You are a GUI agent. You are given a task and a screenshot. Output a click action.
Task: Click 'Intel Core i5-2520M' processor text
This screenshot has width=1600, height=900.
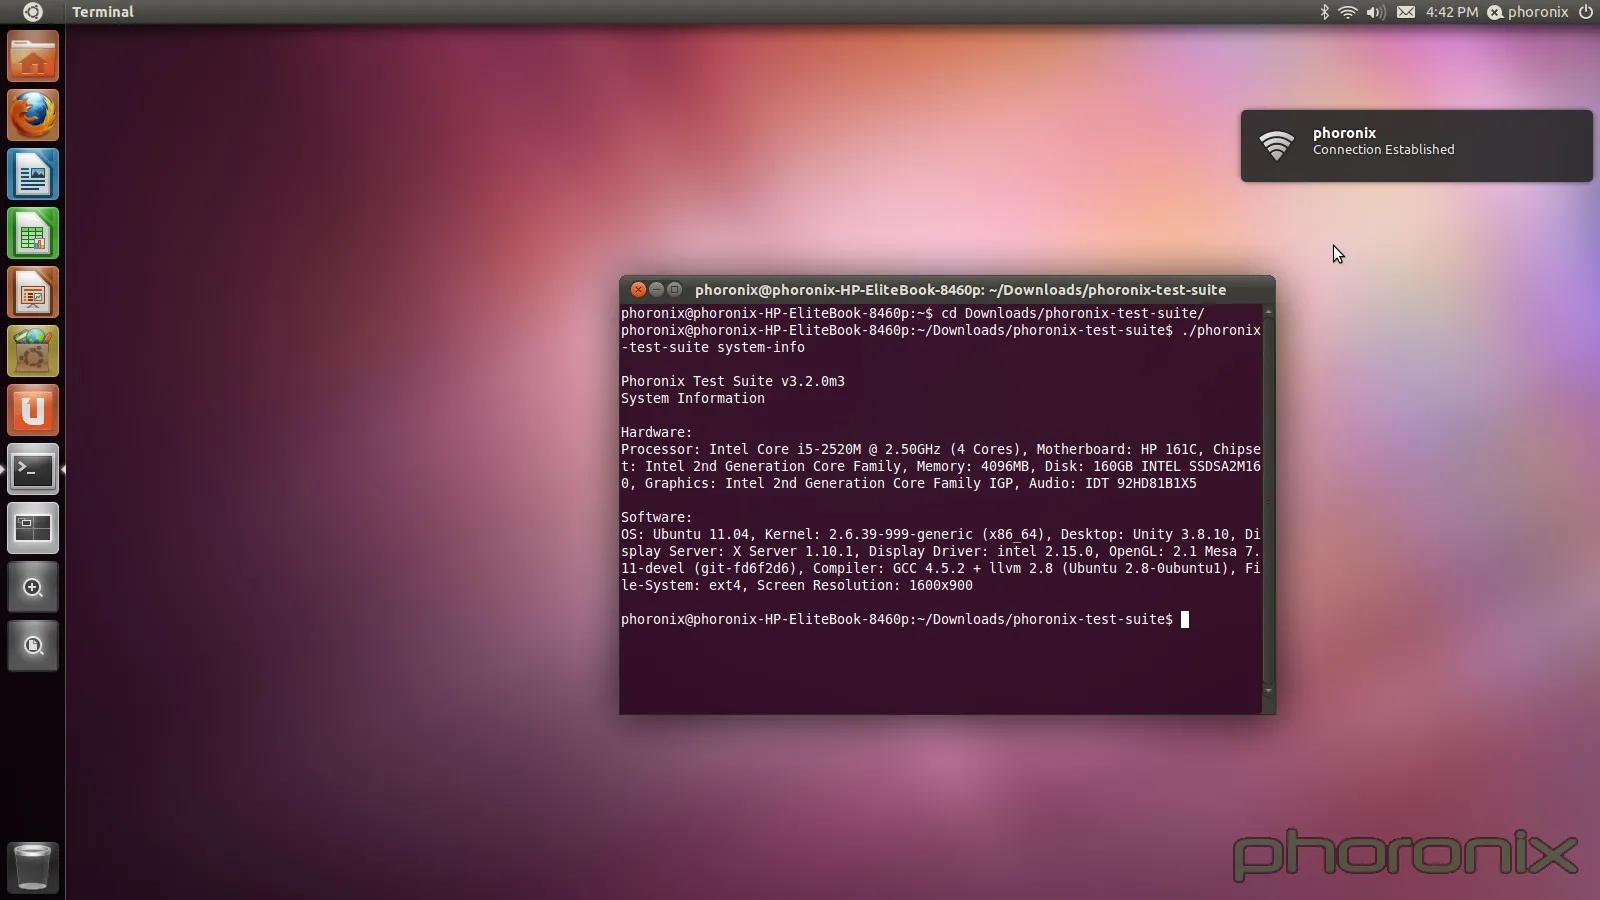785,449
